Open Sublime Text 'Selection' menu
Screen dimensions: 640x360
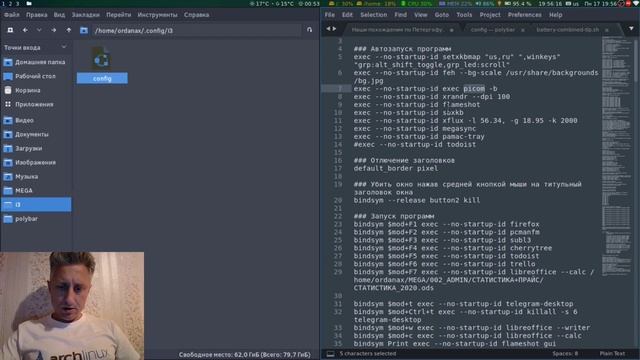click(x=373, y=15)
